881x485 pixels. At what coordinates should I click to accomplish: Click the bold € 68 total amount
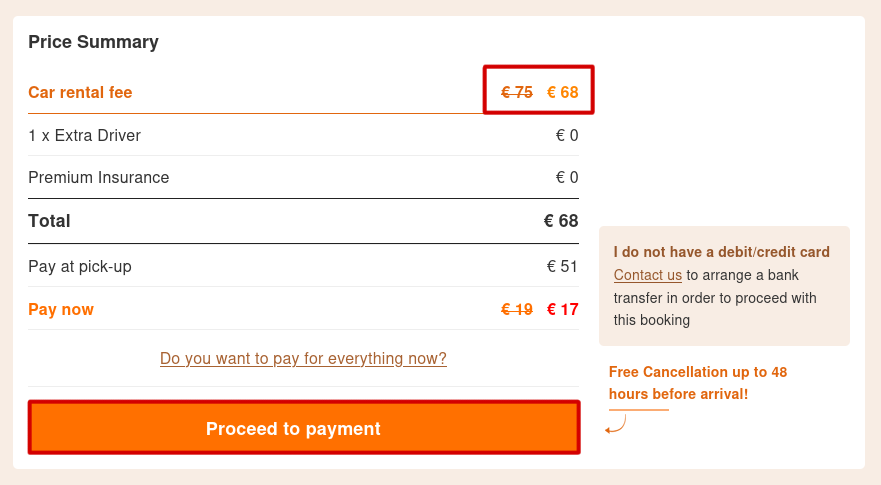pos(560,221)
